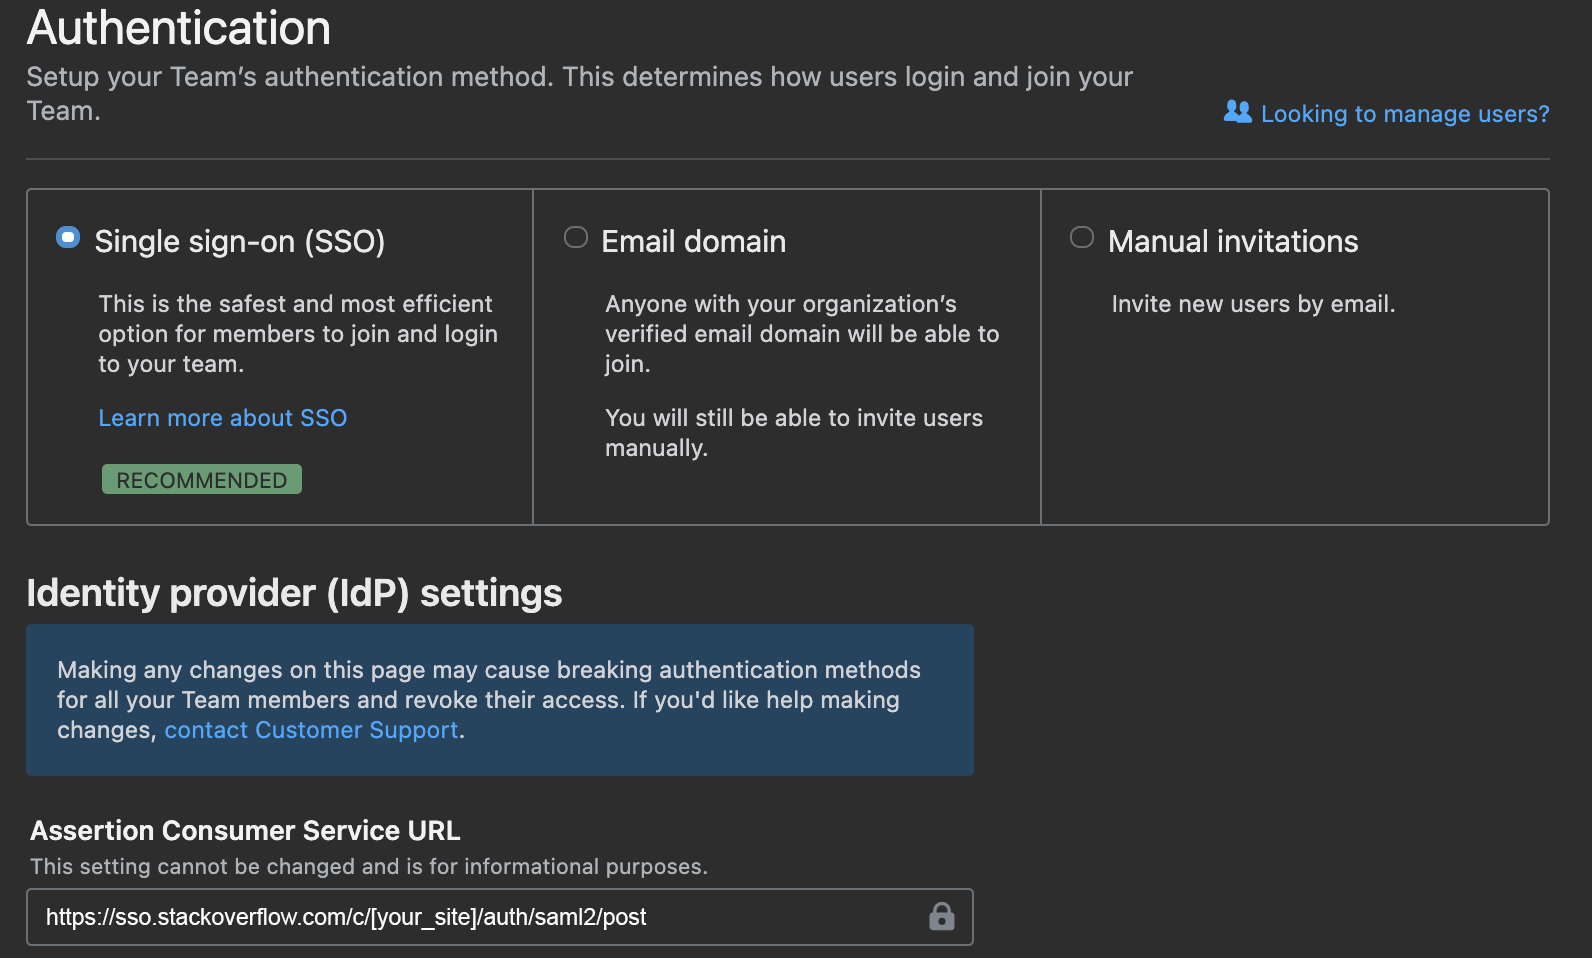Click the 'Single sign-on (SSO)' option label

[x=239, y=242]
